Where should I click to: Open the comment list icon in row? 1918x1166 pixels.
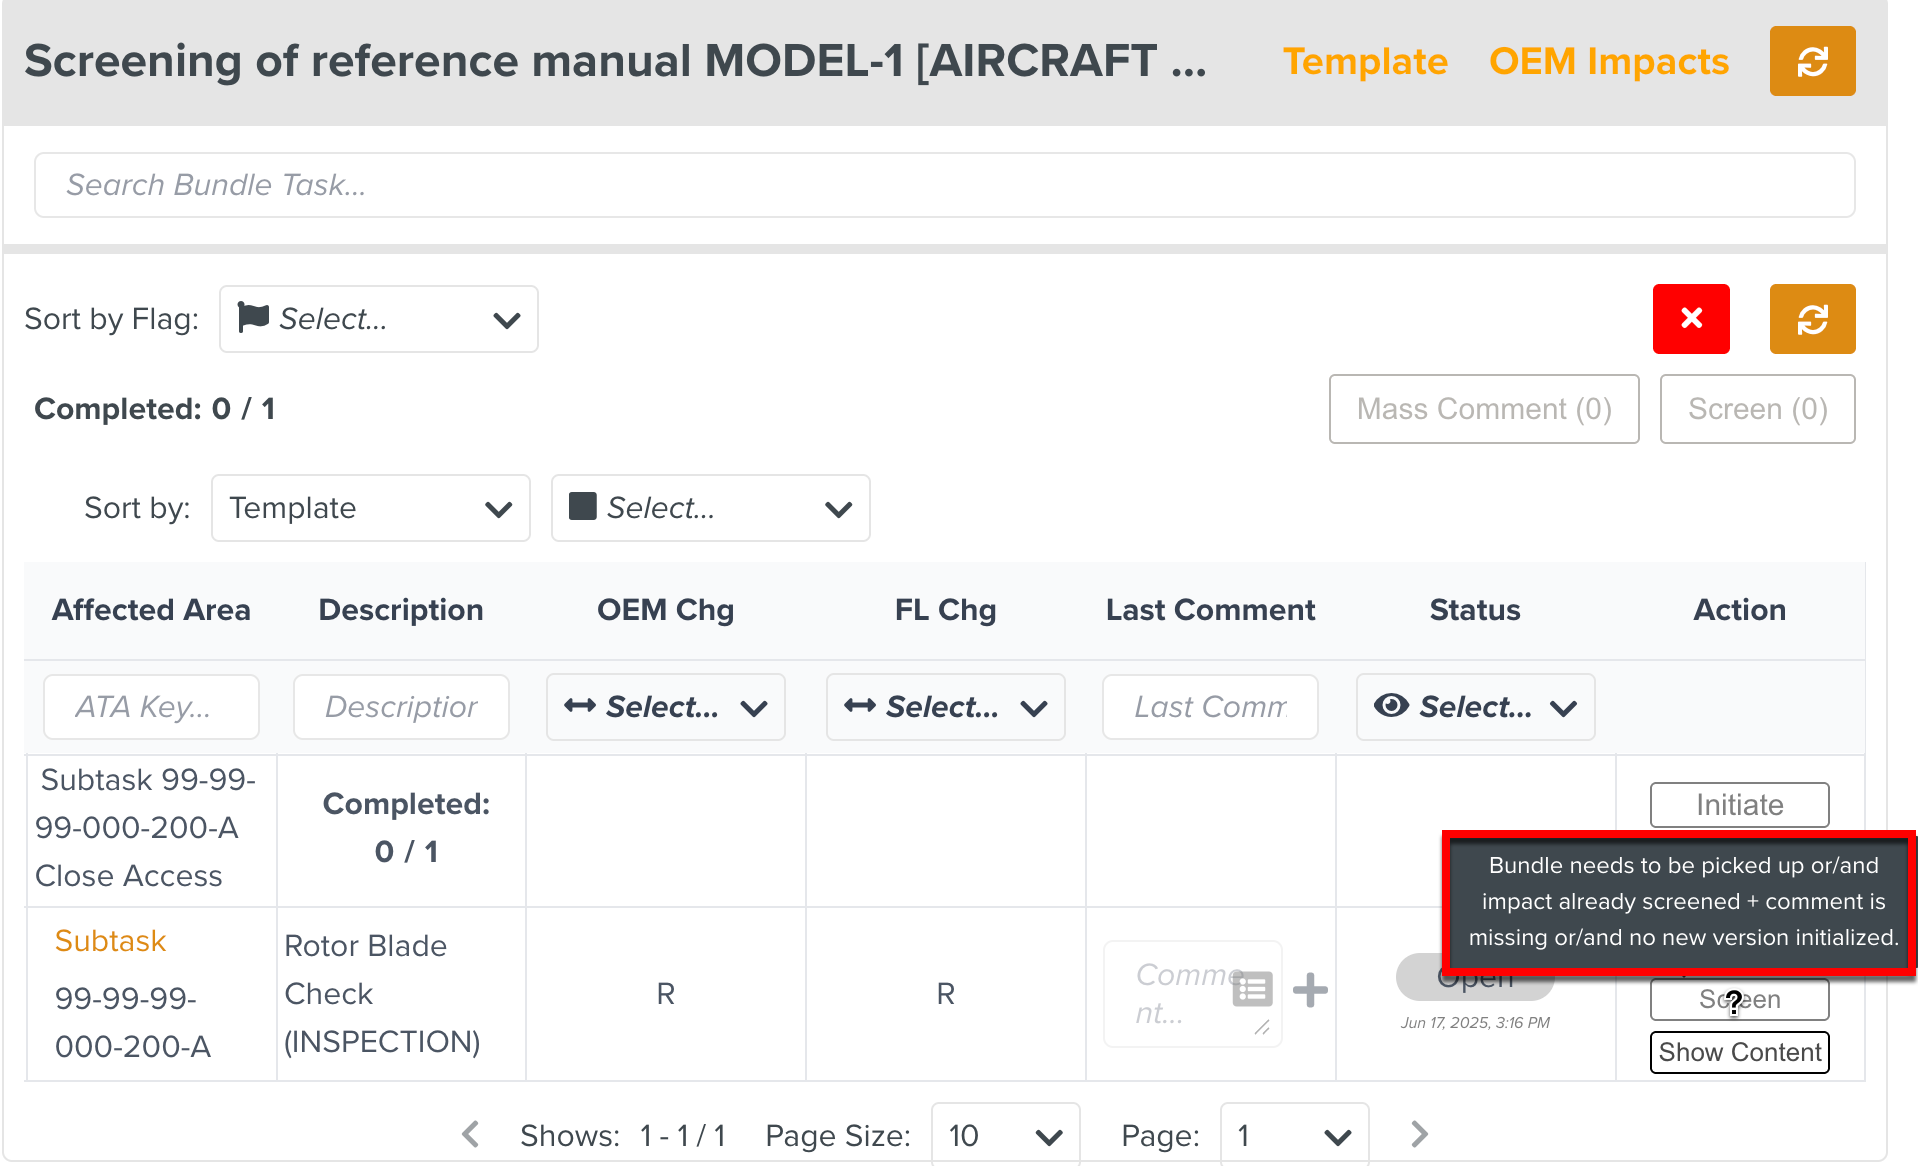pos(1252,989)
